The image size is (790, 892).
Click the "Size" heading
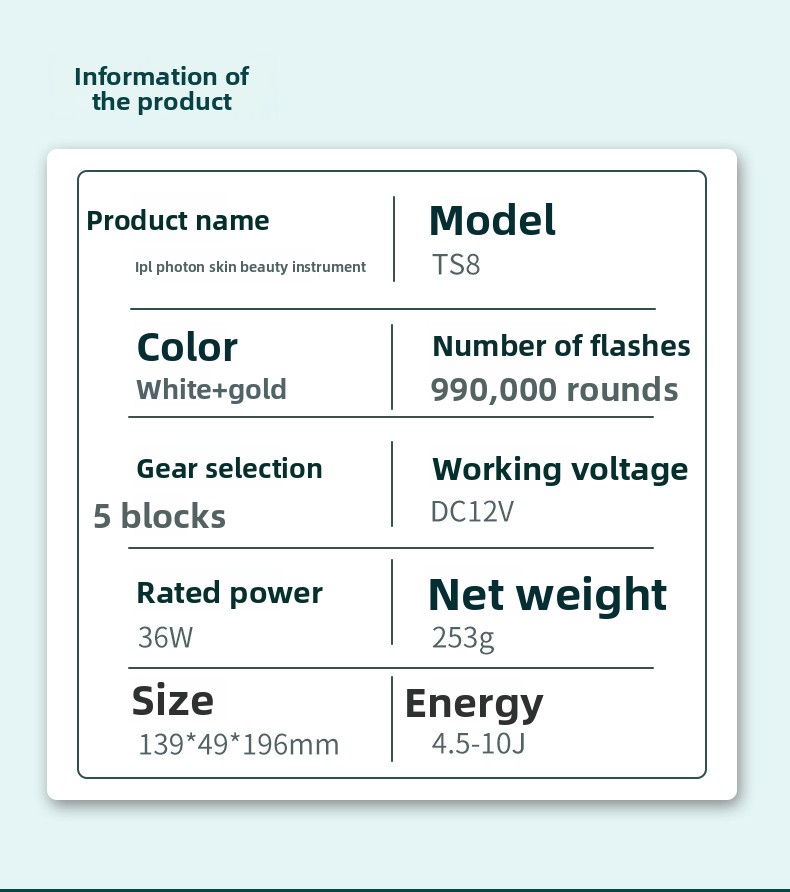172,700
